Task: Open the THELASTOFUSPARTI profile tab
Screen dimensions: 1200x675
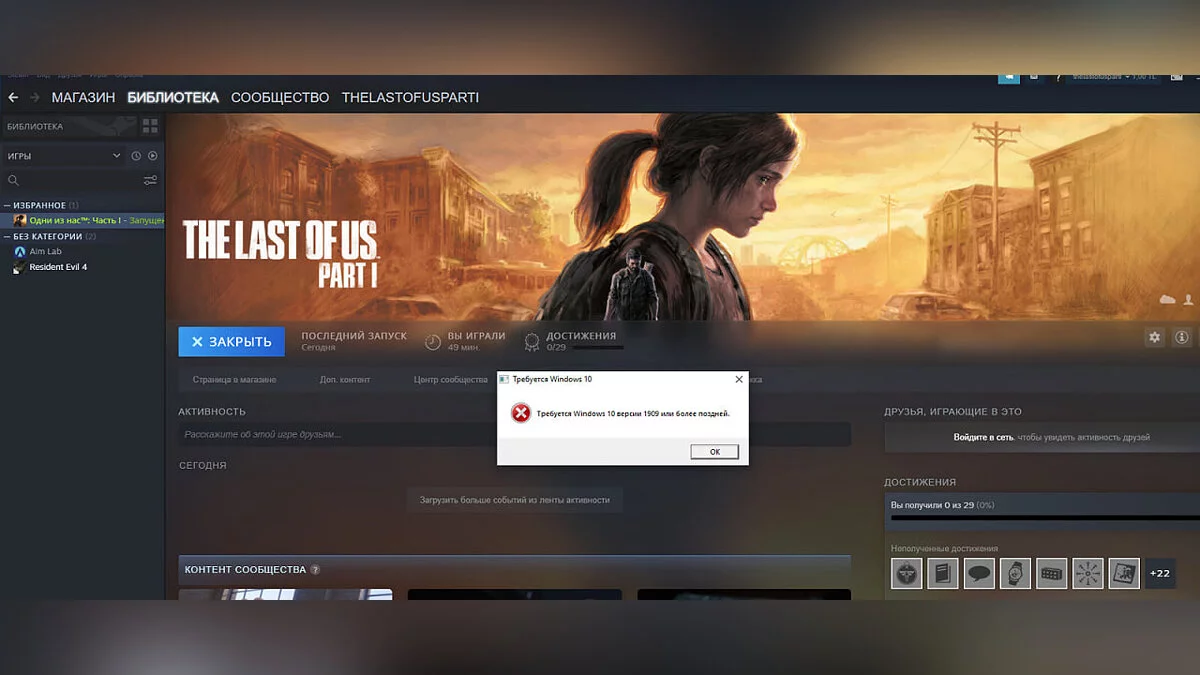Action: point(410,97)
